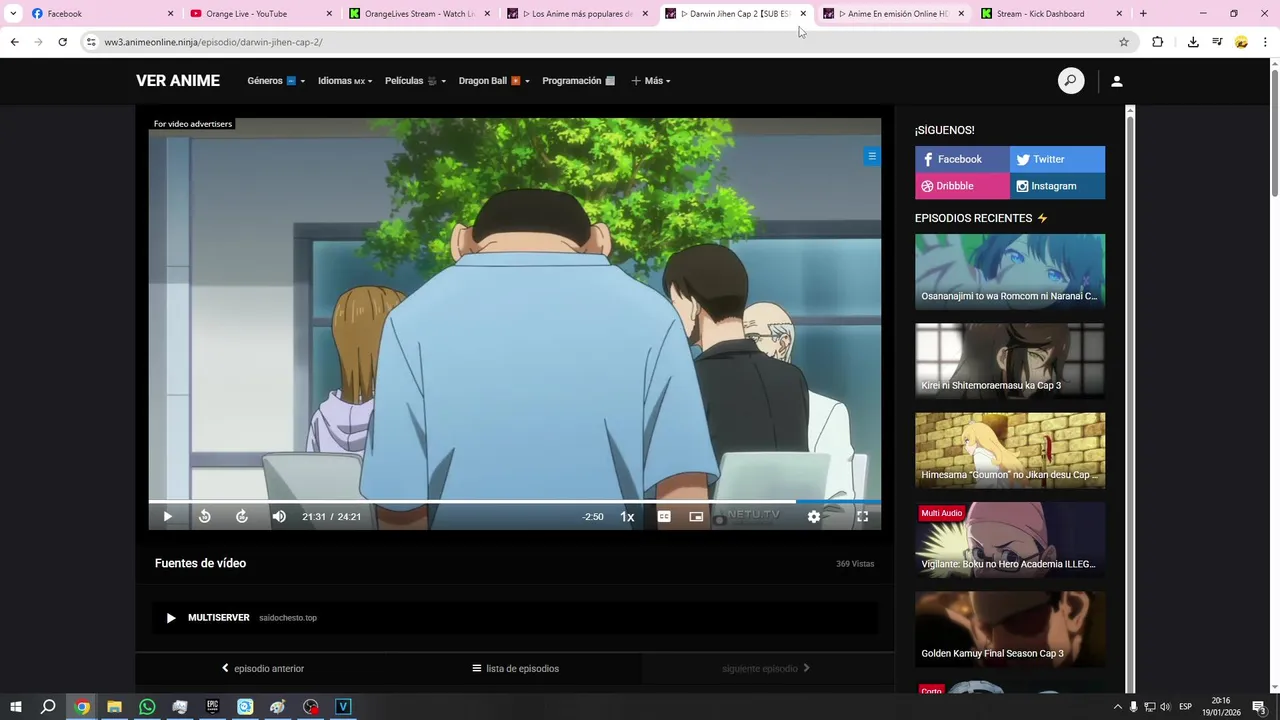
Task: Mute the video player volume
Action: tap(279, 517)
